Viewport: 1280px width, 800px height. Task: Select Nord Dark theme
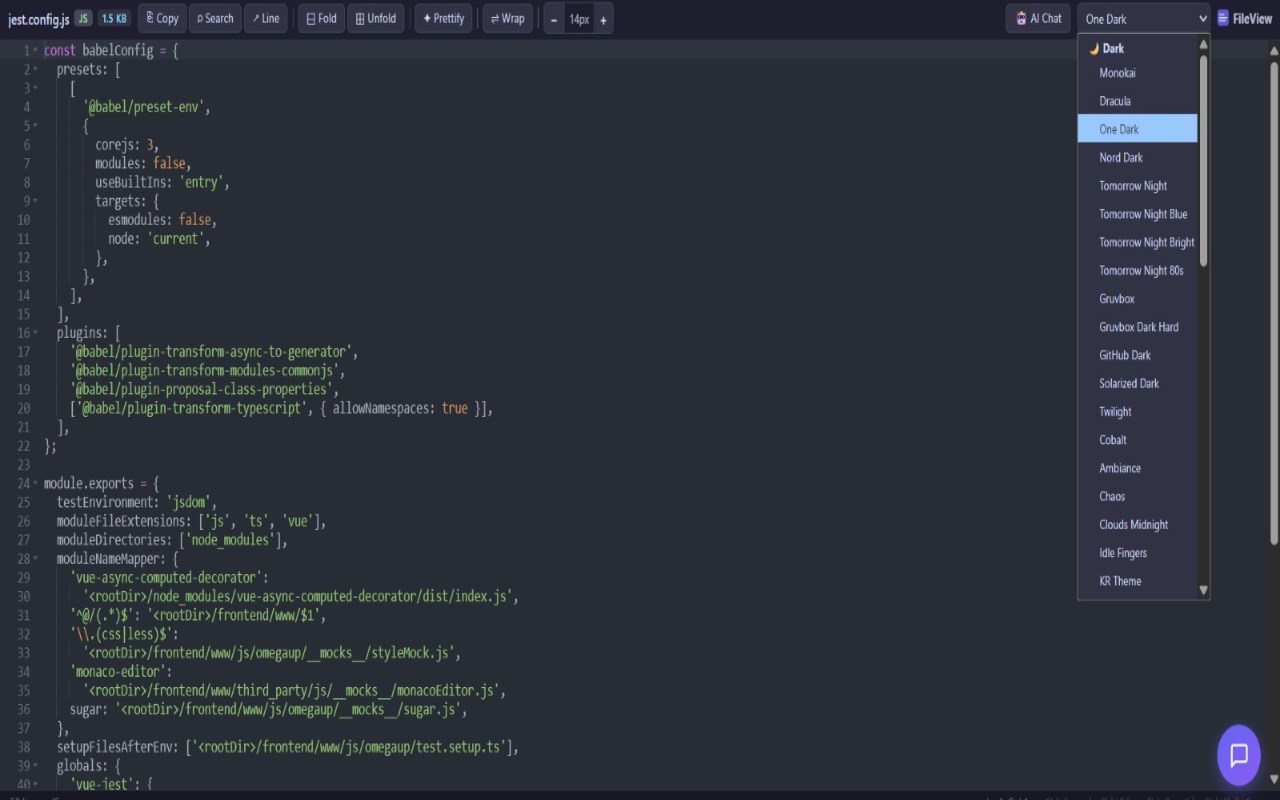(1138, 157)
